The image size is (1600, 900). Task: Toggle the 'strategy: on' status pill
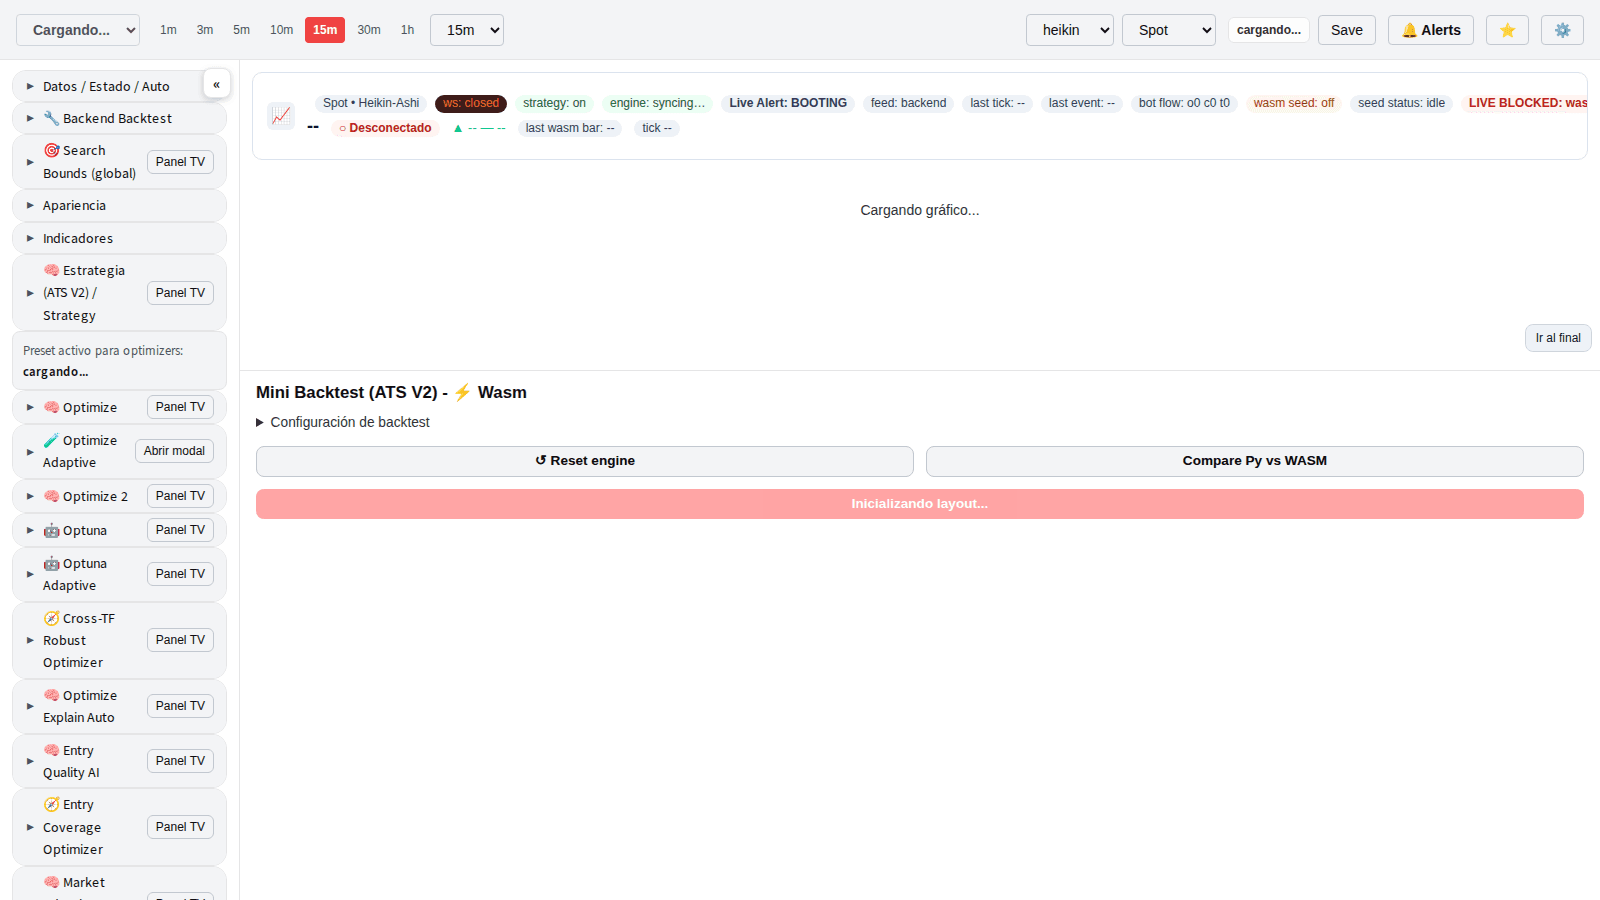554,103
